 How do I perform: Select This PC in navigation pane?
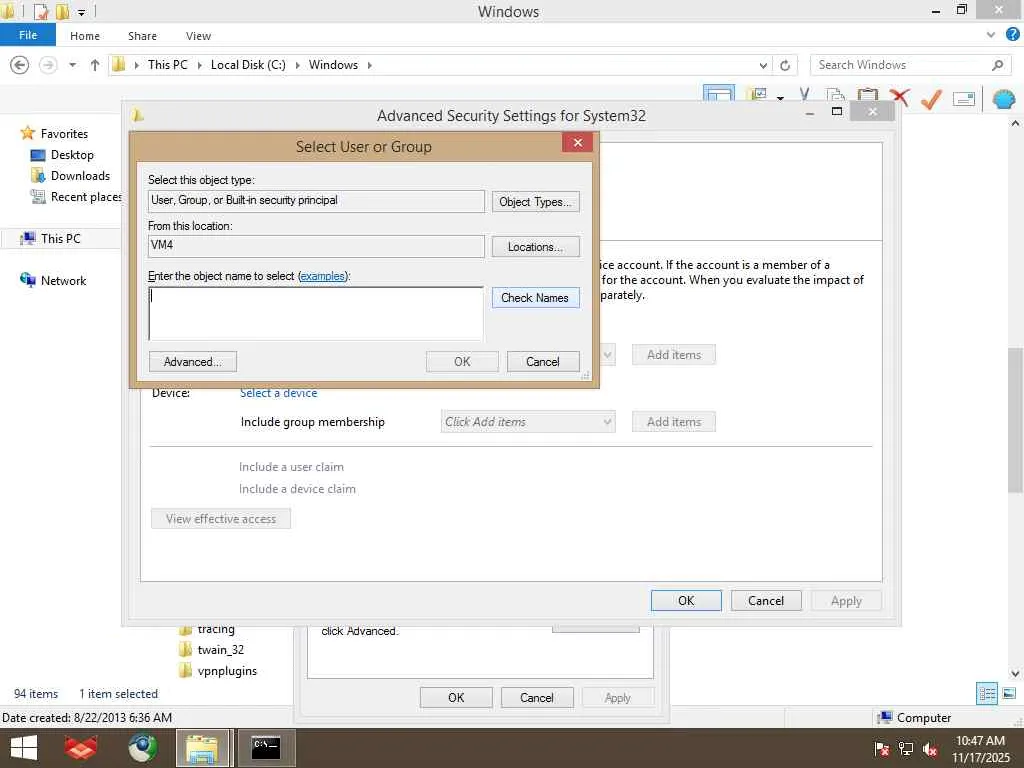(x=51, y=238)
